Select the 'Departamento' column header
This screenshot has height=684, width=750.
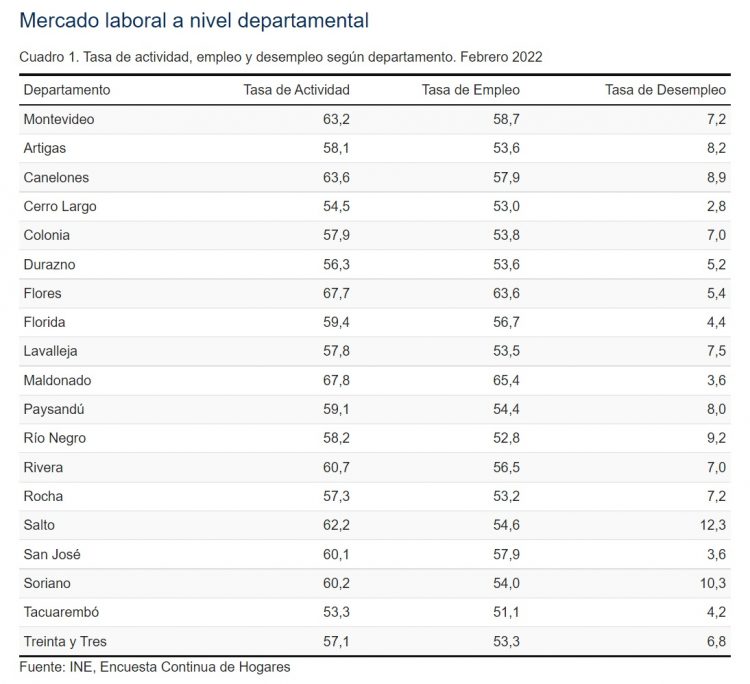click(67, 90)
